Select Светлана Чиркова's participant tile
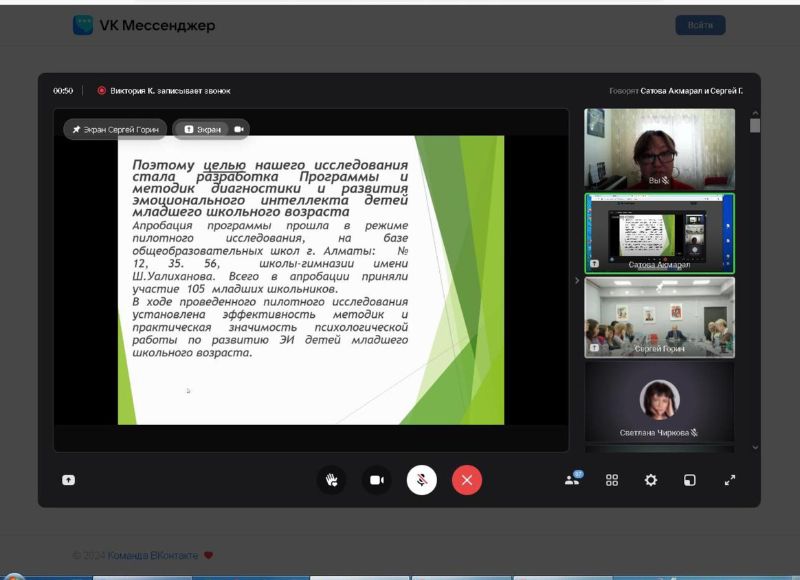 click(x=659, y=405)
